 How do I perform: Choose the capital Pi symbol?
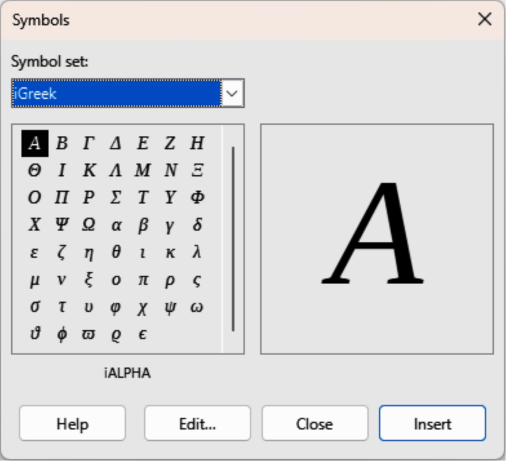point(62,198)
